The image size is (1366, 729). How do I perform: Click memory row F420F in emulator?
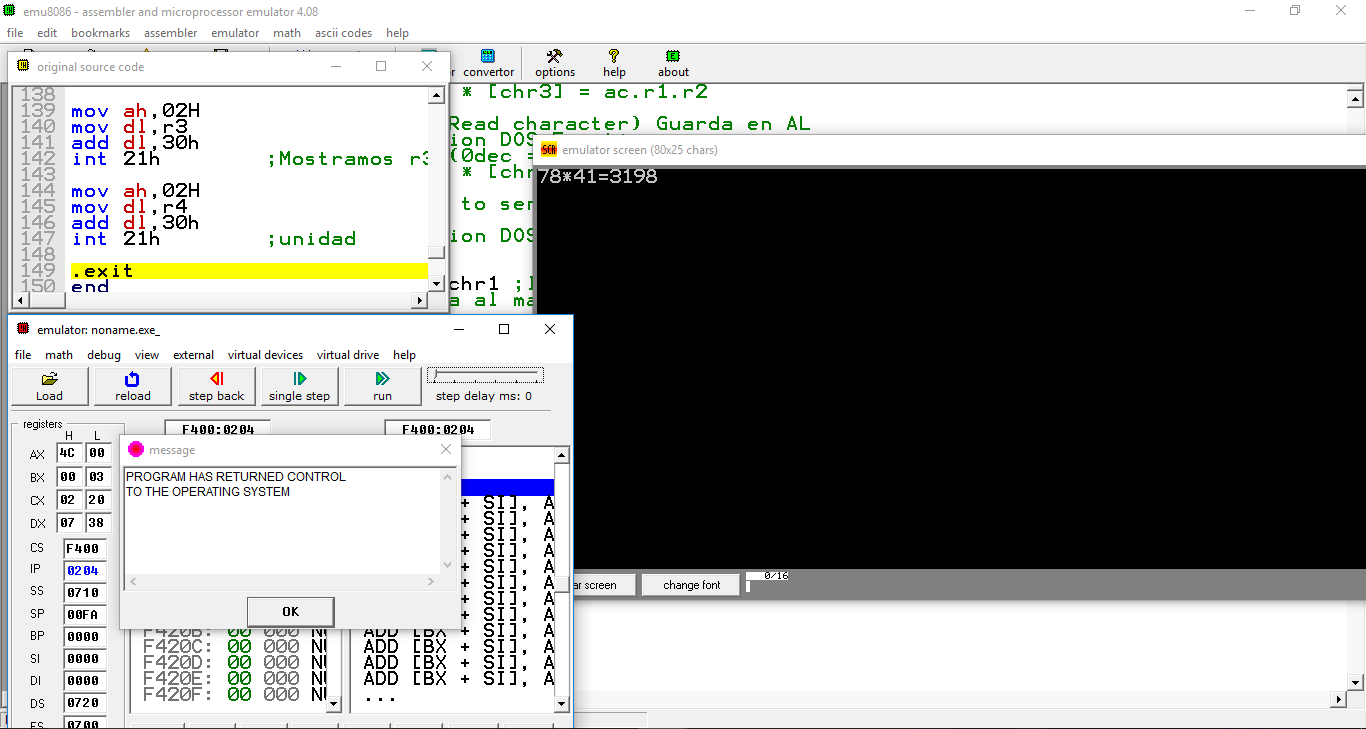pos(234,694)
